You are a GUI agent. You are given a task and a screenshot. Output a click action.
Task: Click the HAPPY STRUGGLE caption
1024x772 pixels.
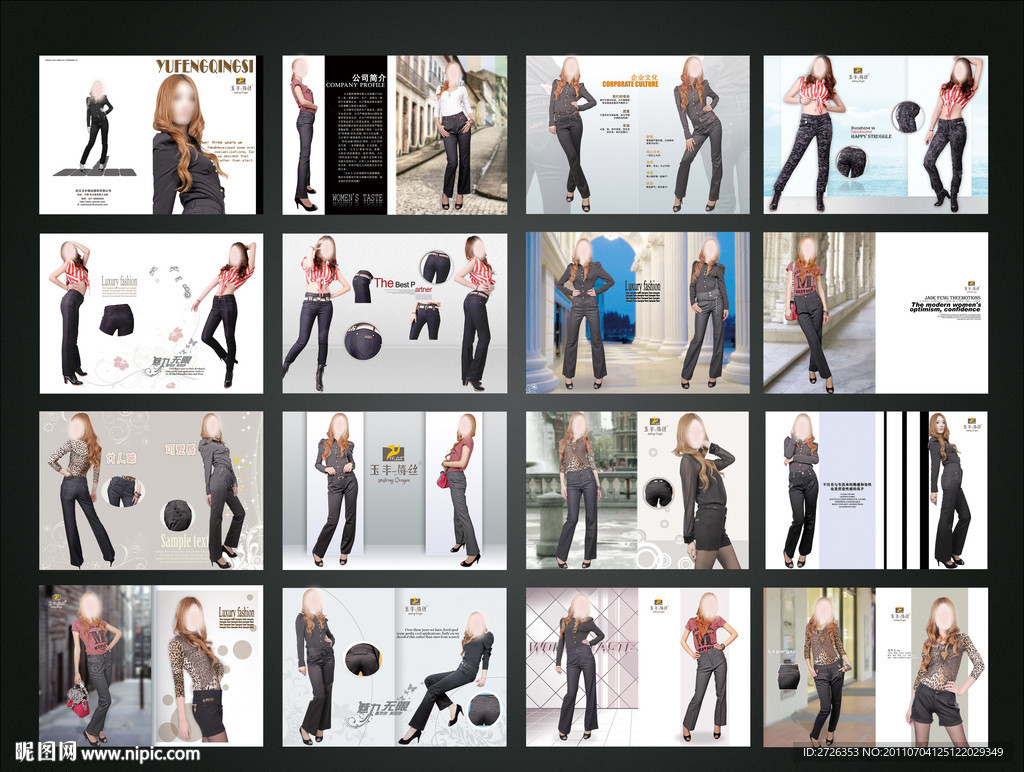pyautogui.click(x=871, y=137)
